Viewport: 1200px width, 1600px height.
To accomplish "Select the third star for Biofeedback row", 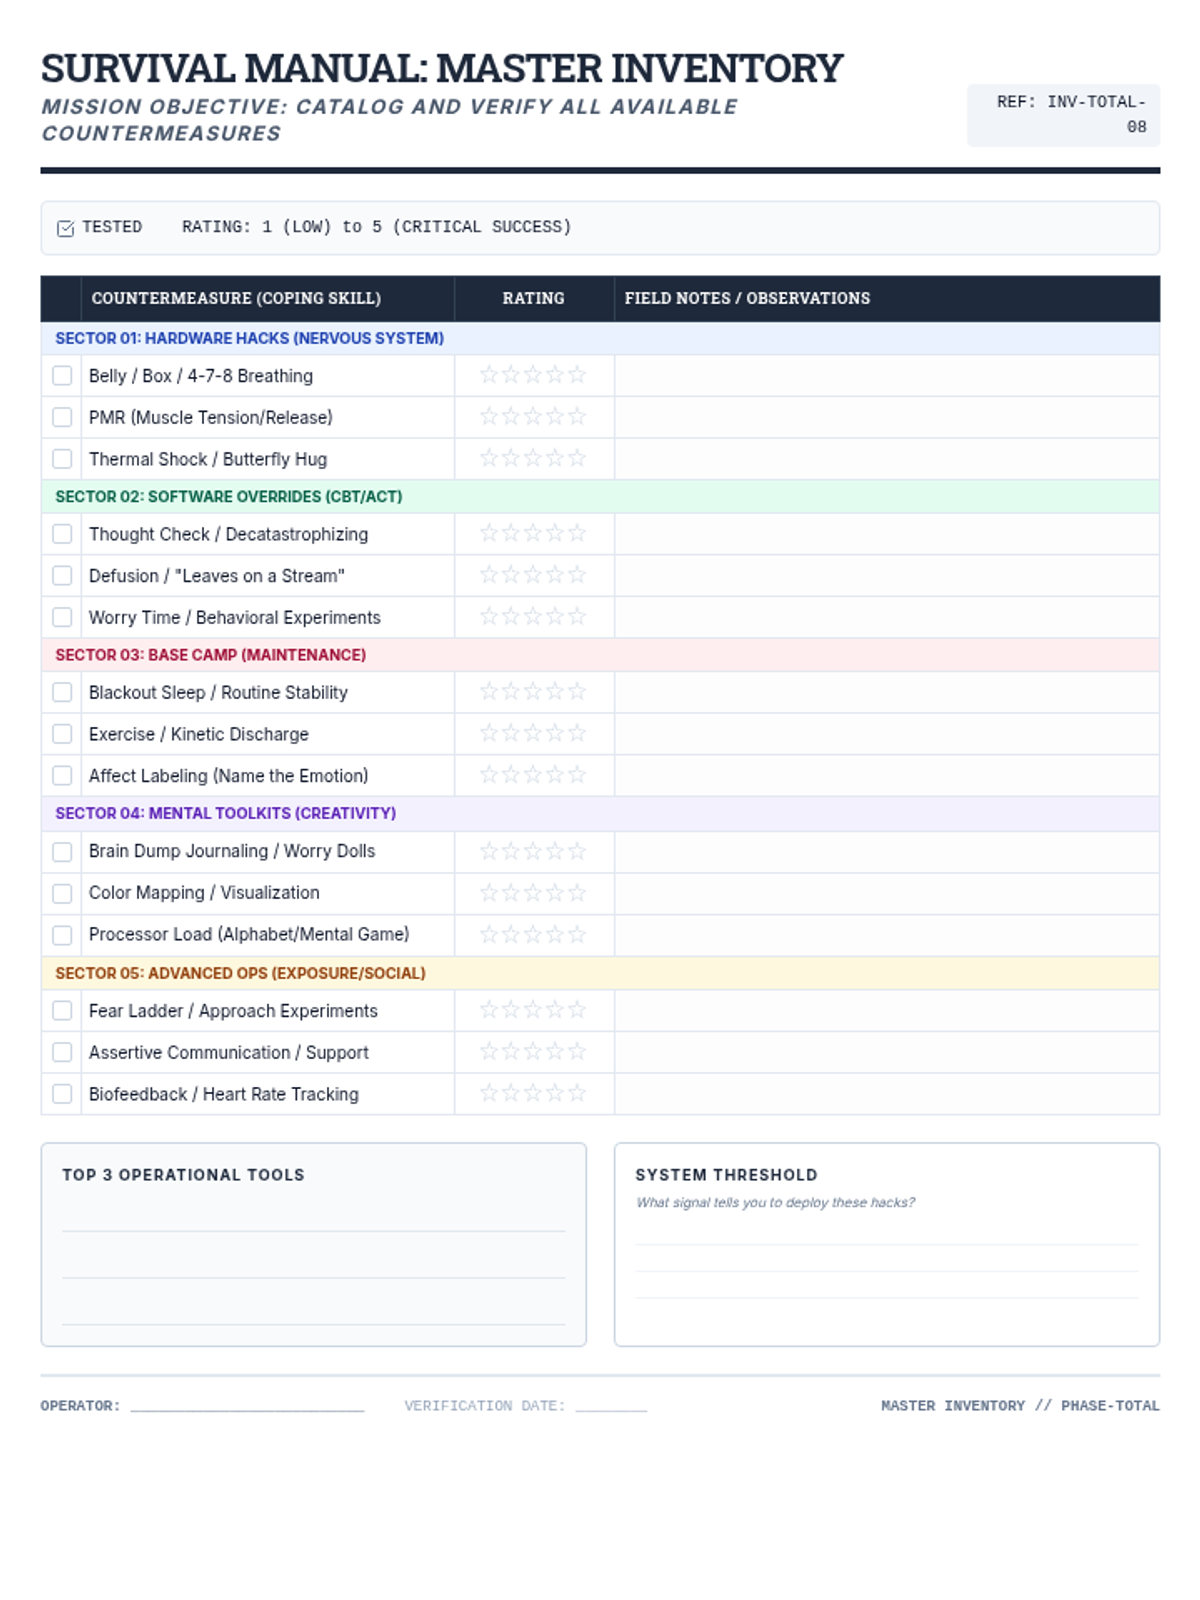I will pyautogui.click(x=533, y=1093).
